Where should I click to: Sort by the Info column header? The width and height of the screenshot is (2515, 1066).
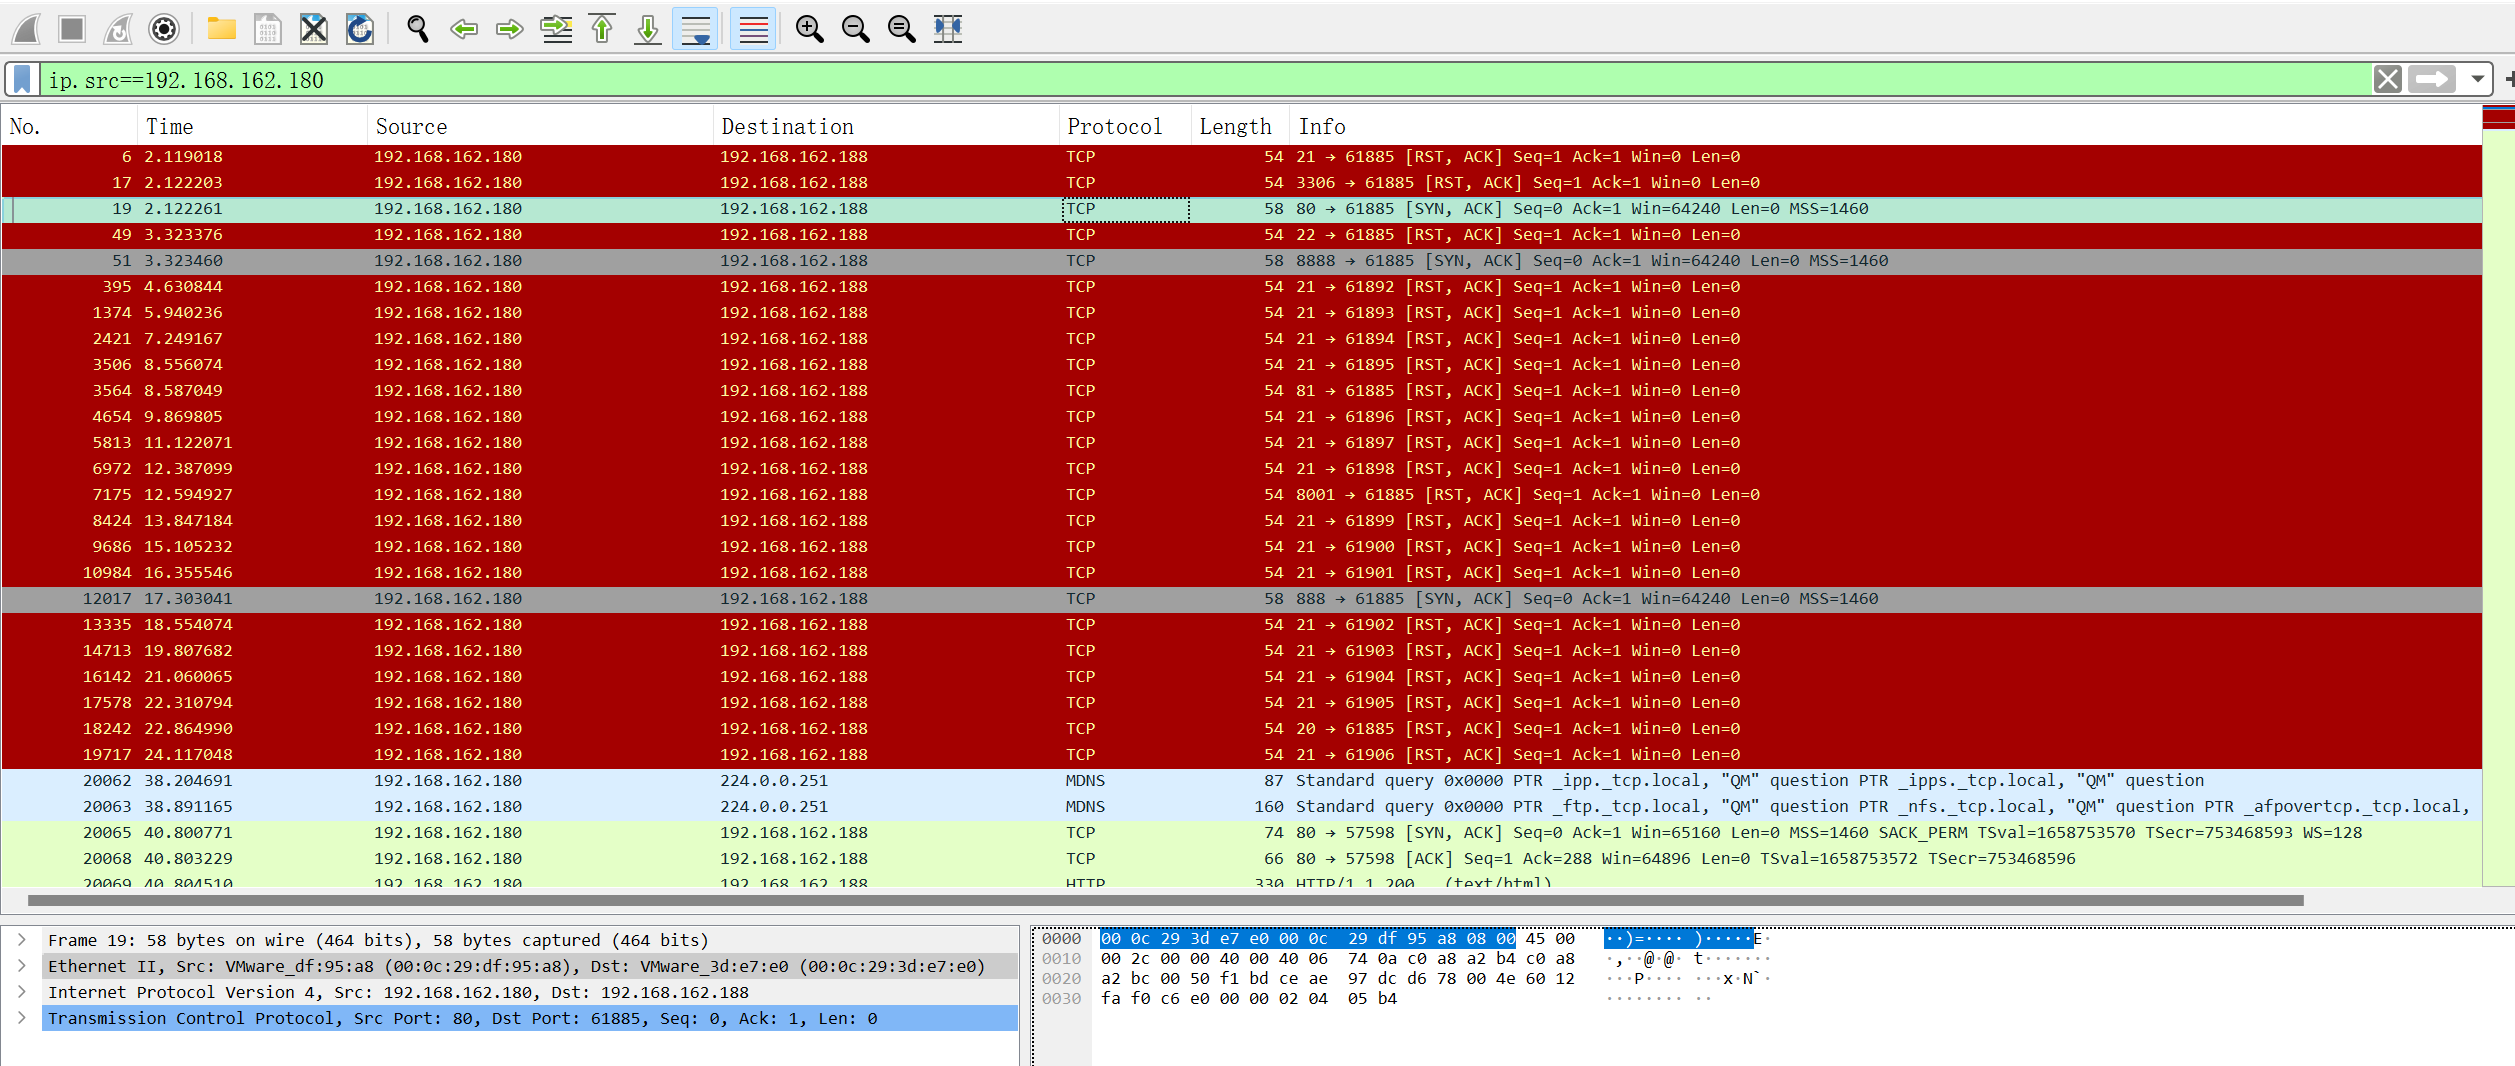tap(1885, 127)
